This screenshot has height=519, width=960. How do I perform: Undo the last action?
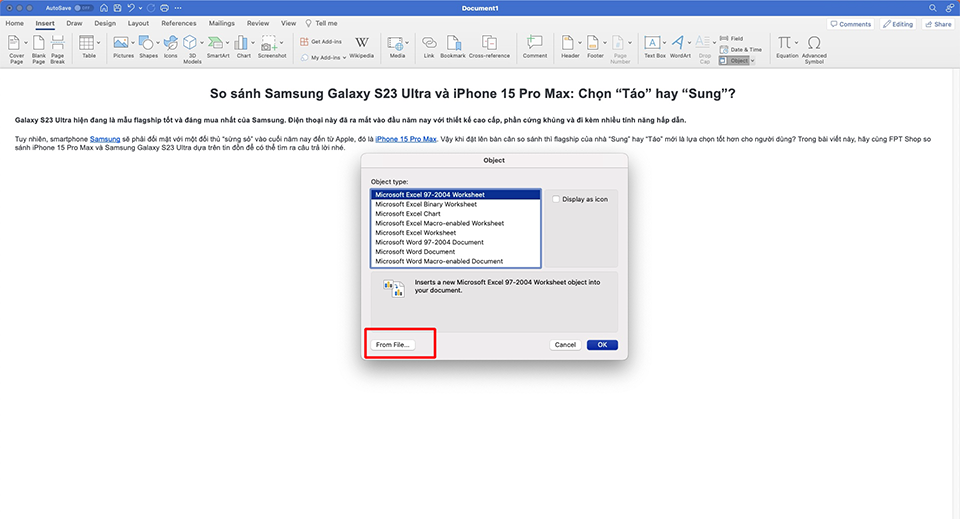tap(130, 8)
